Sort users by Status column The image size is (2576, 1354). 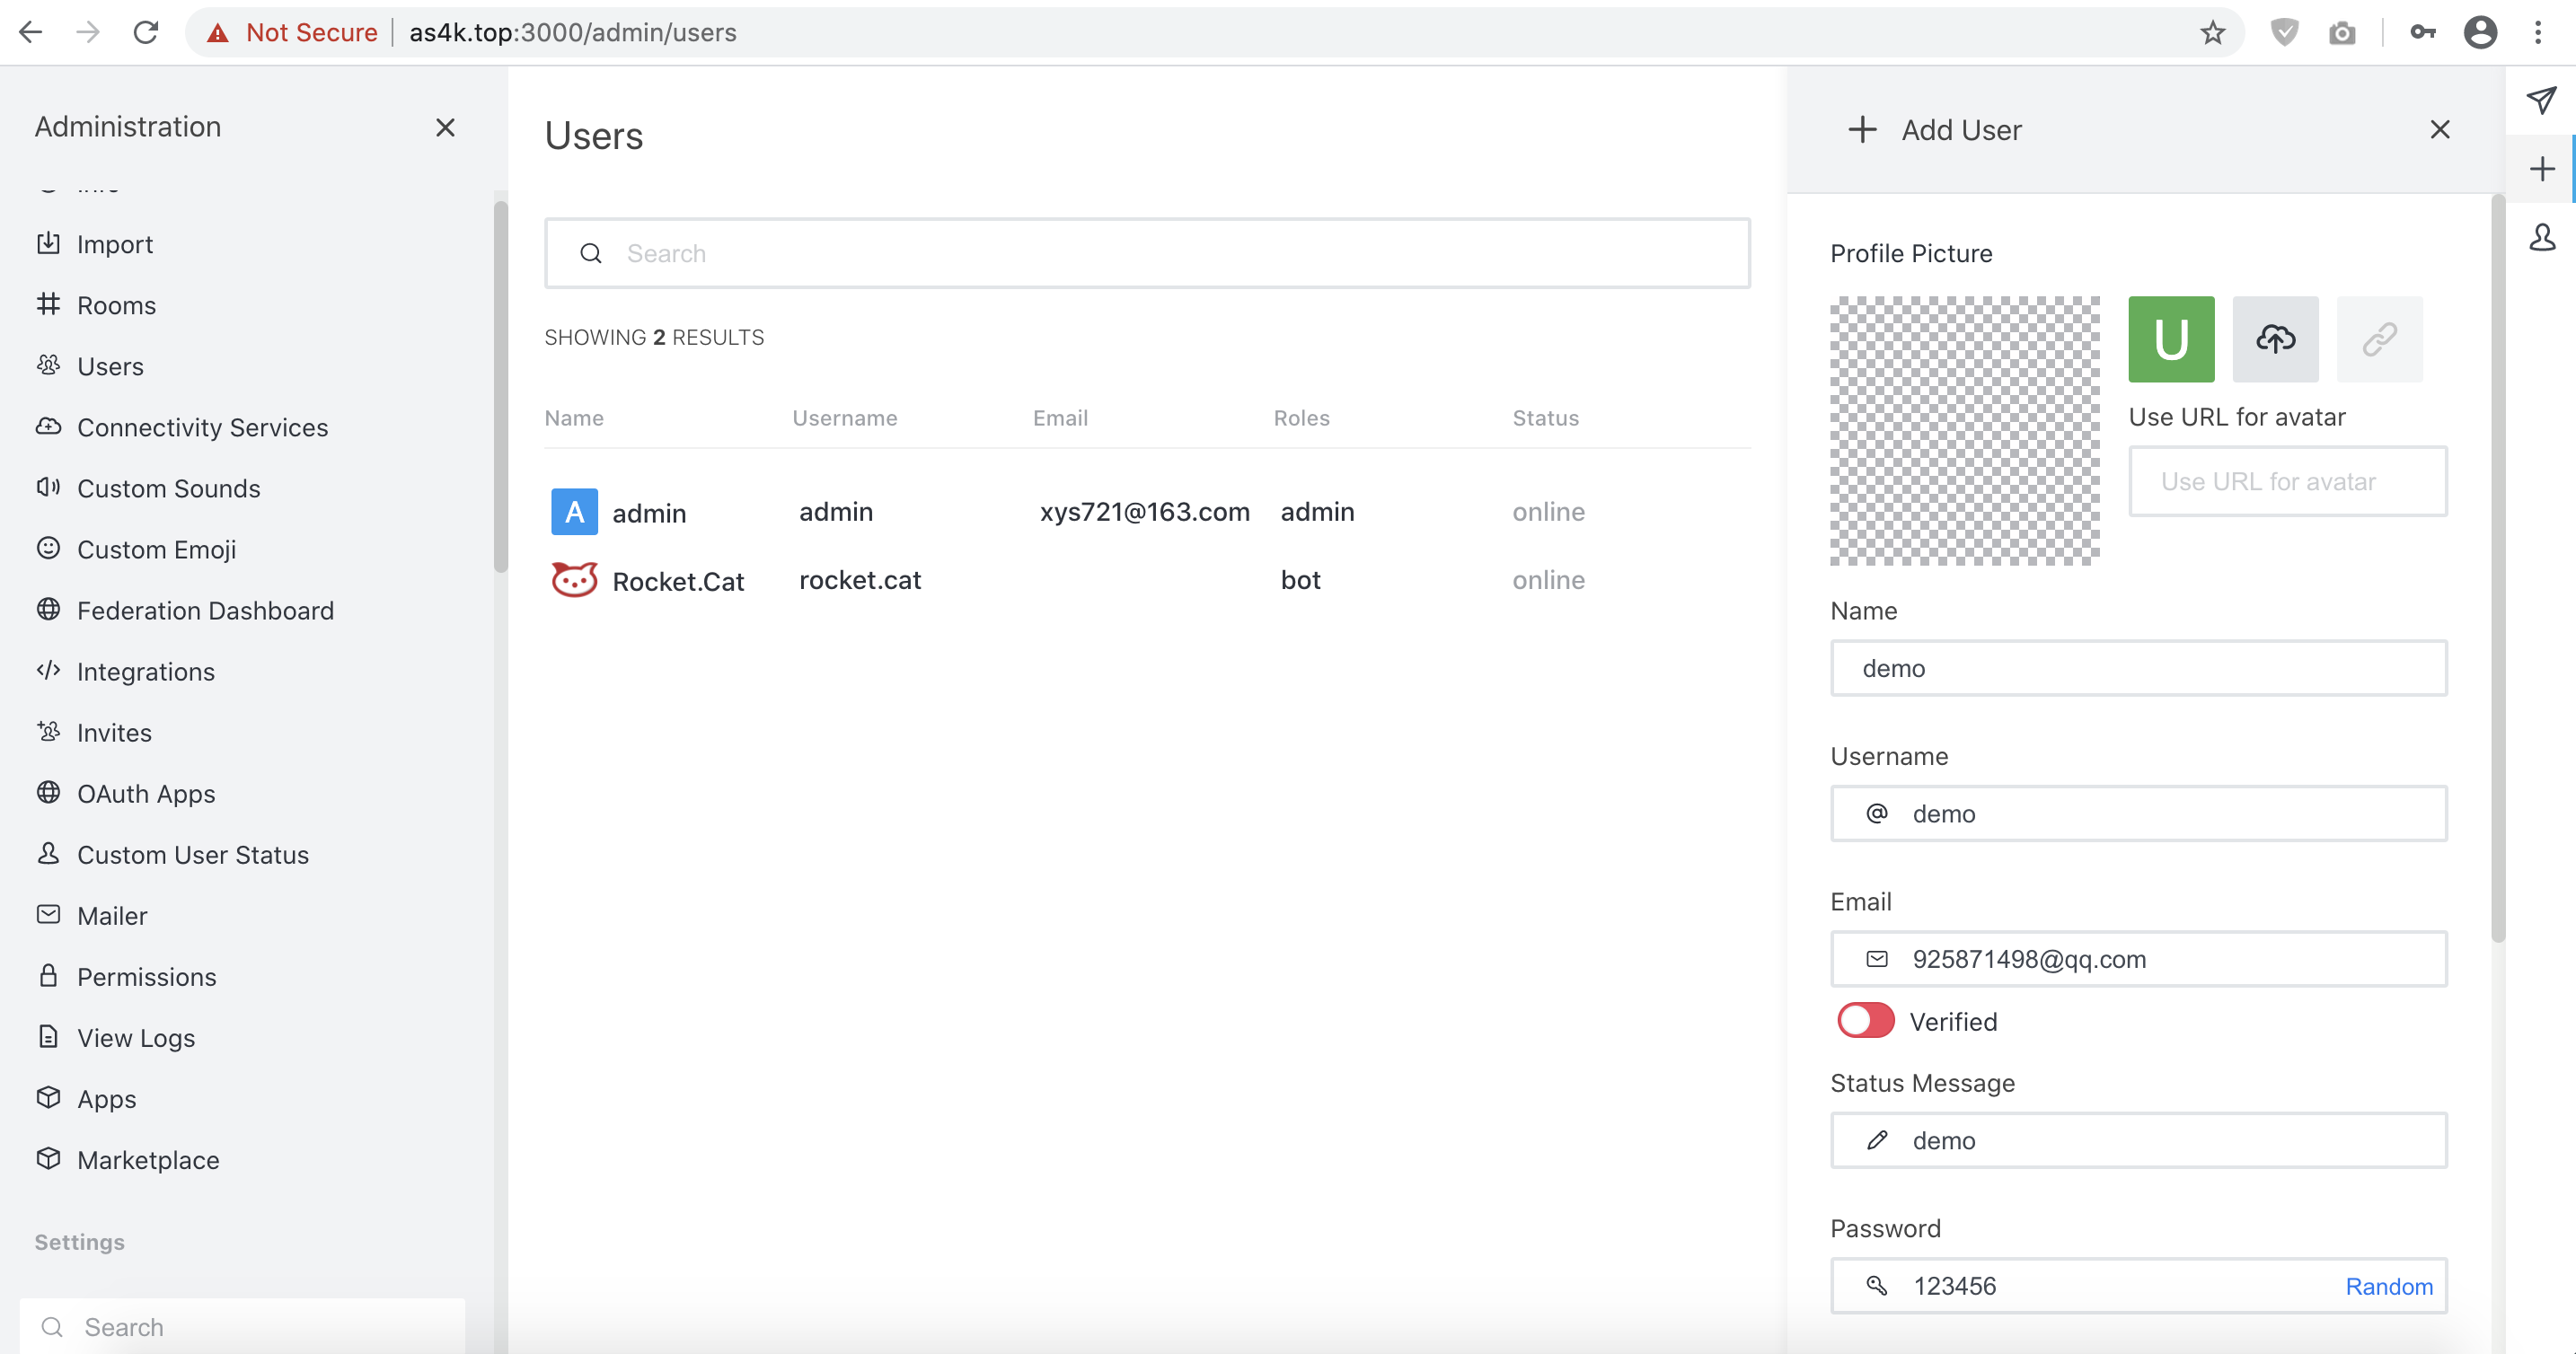tap(1545, 418)
